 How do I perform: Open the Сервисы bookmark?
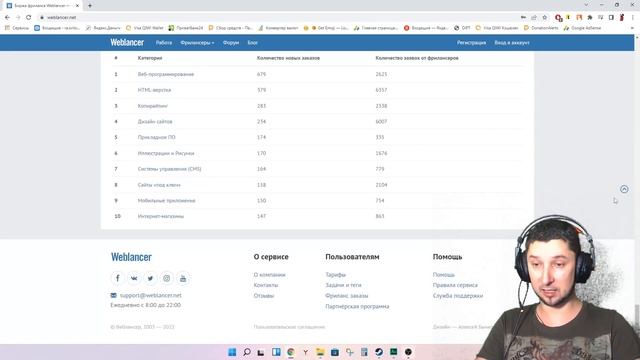[x=17, y=28]
